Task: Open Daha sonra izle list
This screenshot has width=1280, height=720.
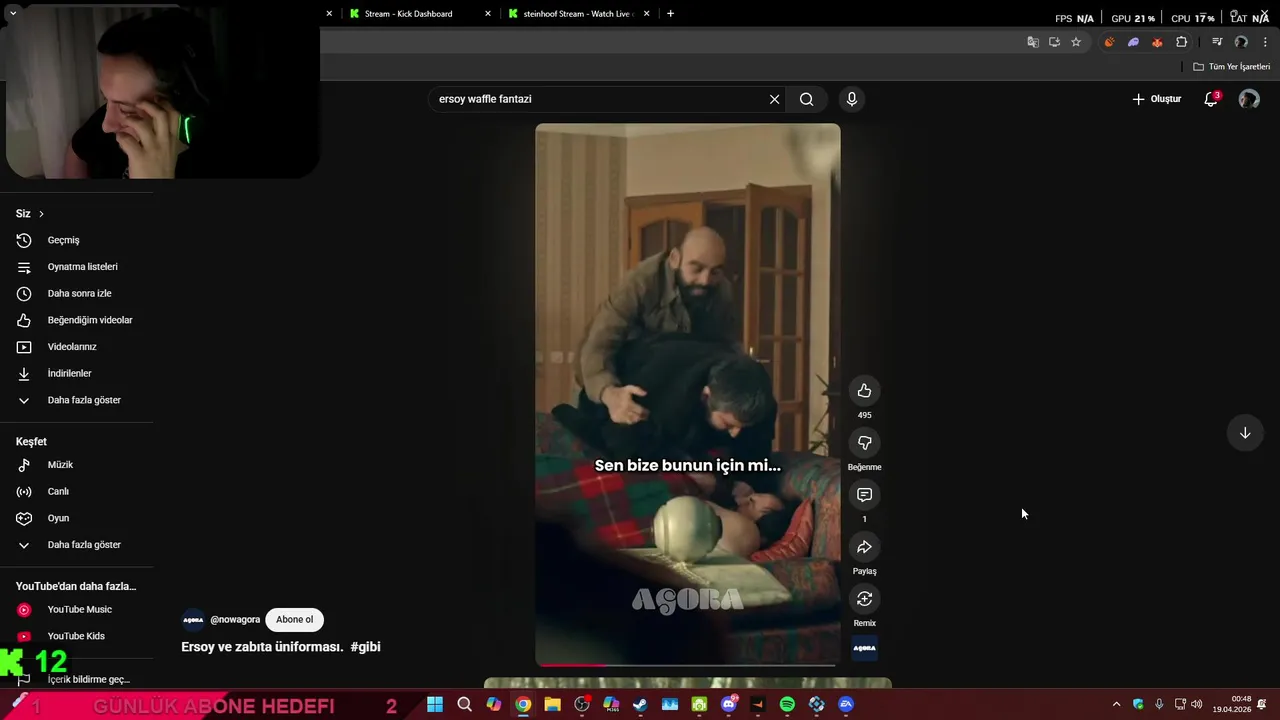Action: click(77, 294)
